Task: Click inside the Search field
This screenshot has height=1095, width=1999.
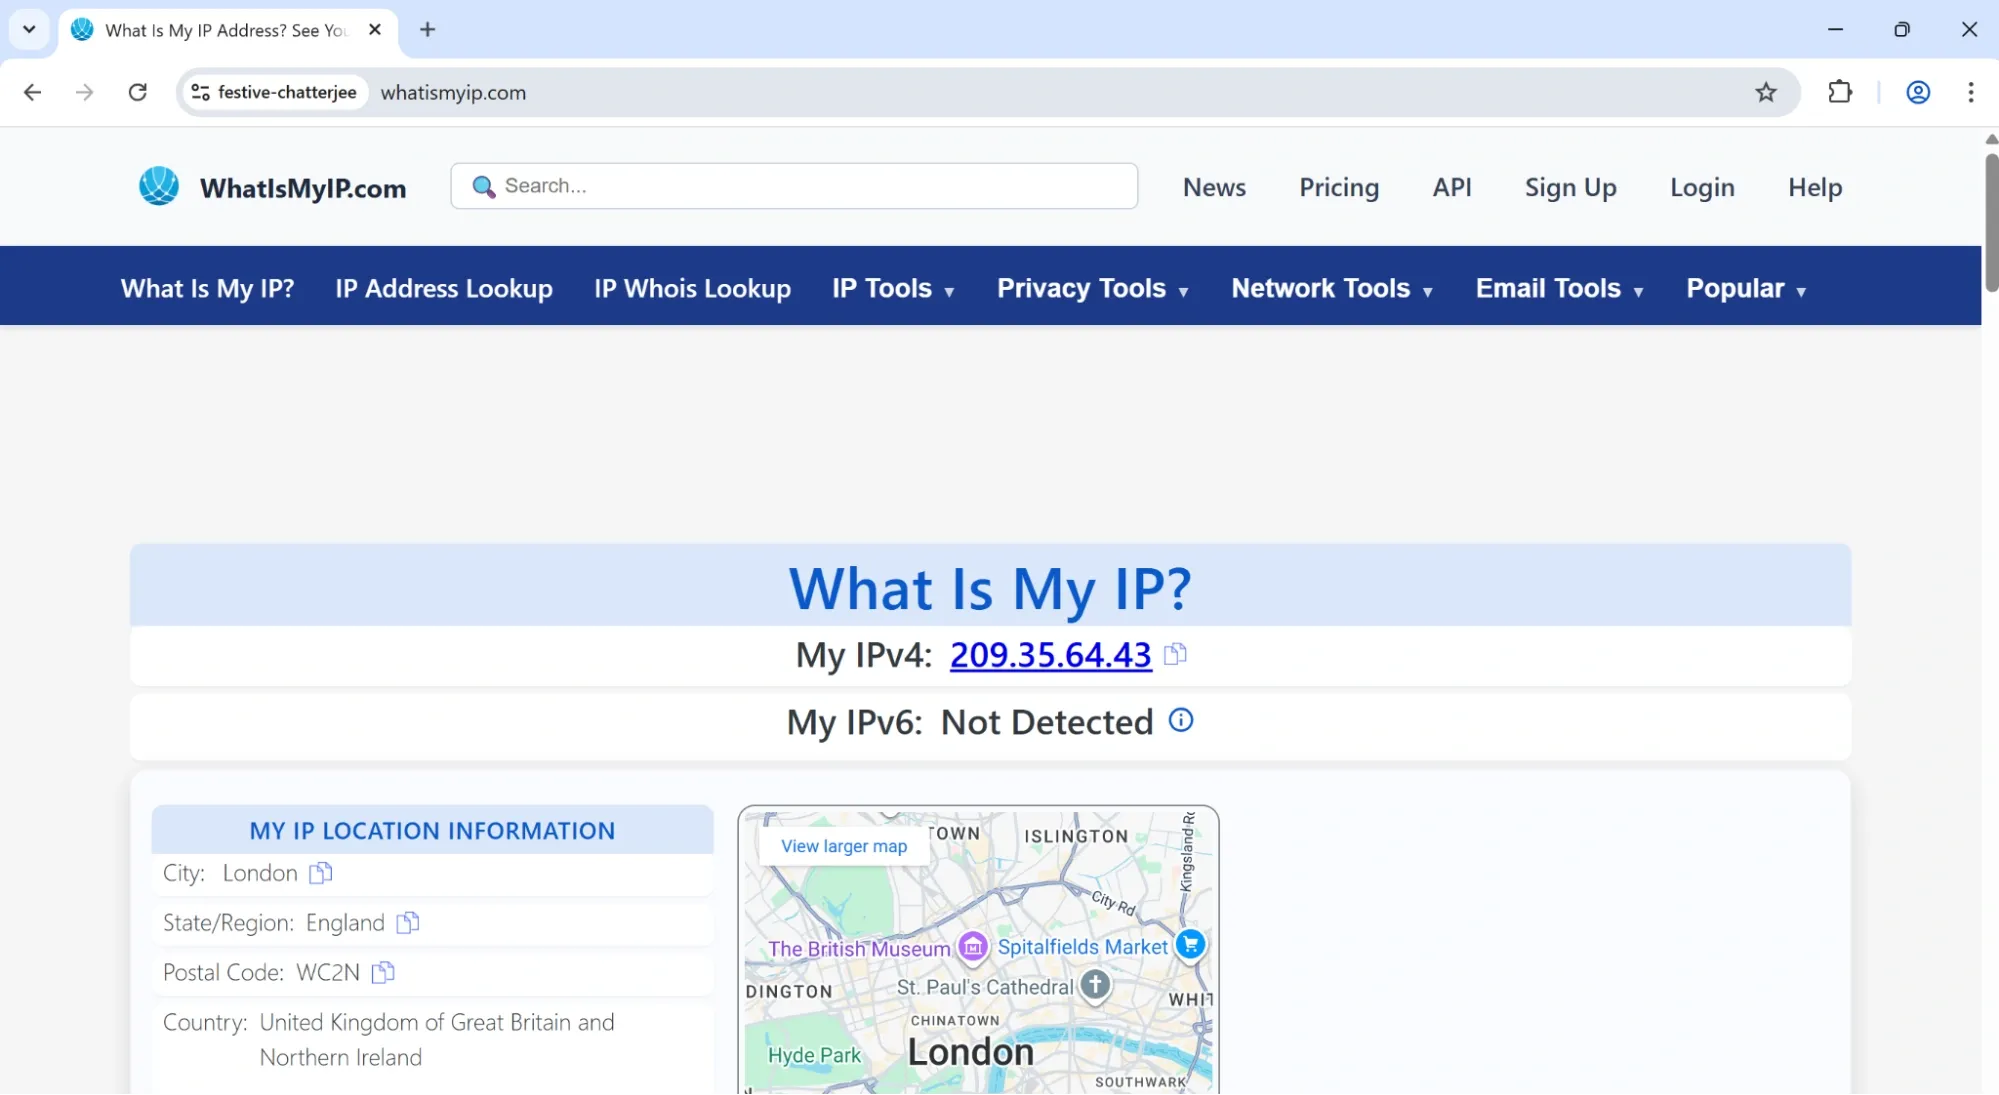Action: tap(790, 186)
